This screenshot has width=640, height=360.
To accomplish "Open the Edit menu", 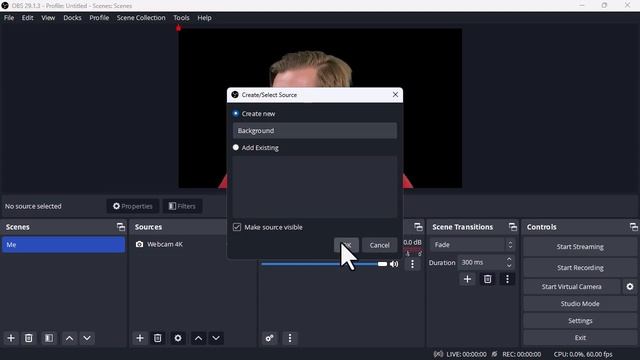I will tap(27, 18).
